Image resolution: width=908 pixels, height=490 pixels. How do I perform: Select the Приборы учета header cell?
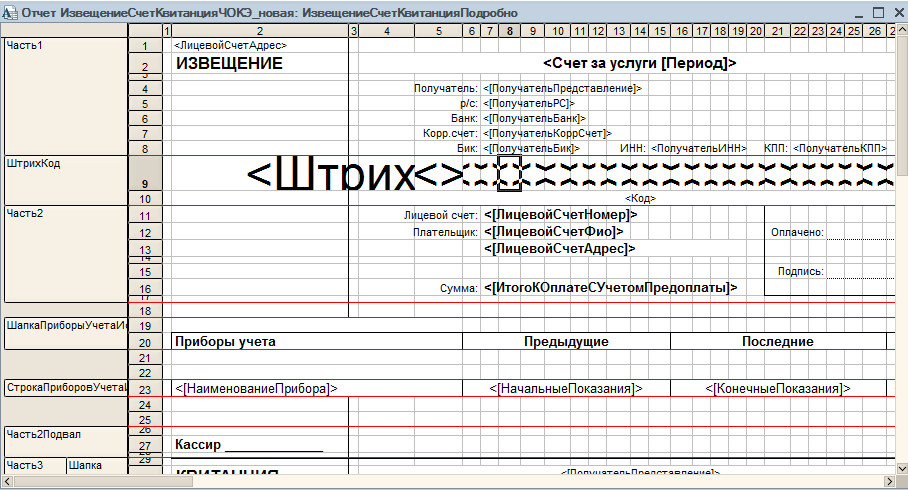point(226,342)
